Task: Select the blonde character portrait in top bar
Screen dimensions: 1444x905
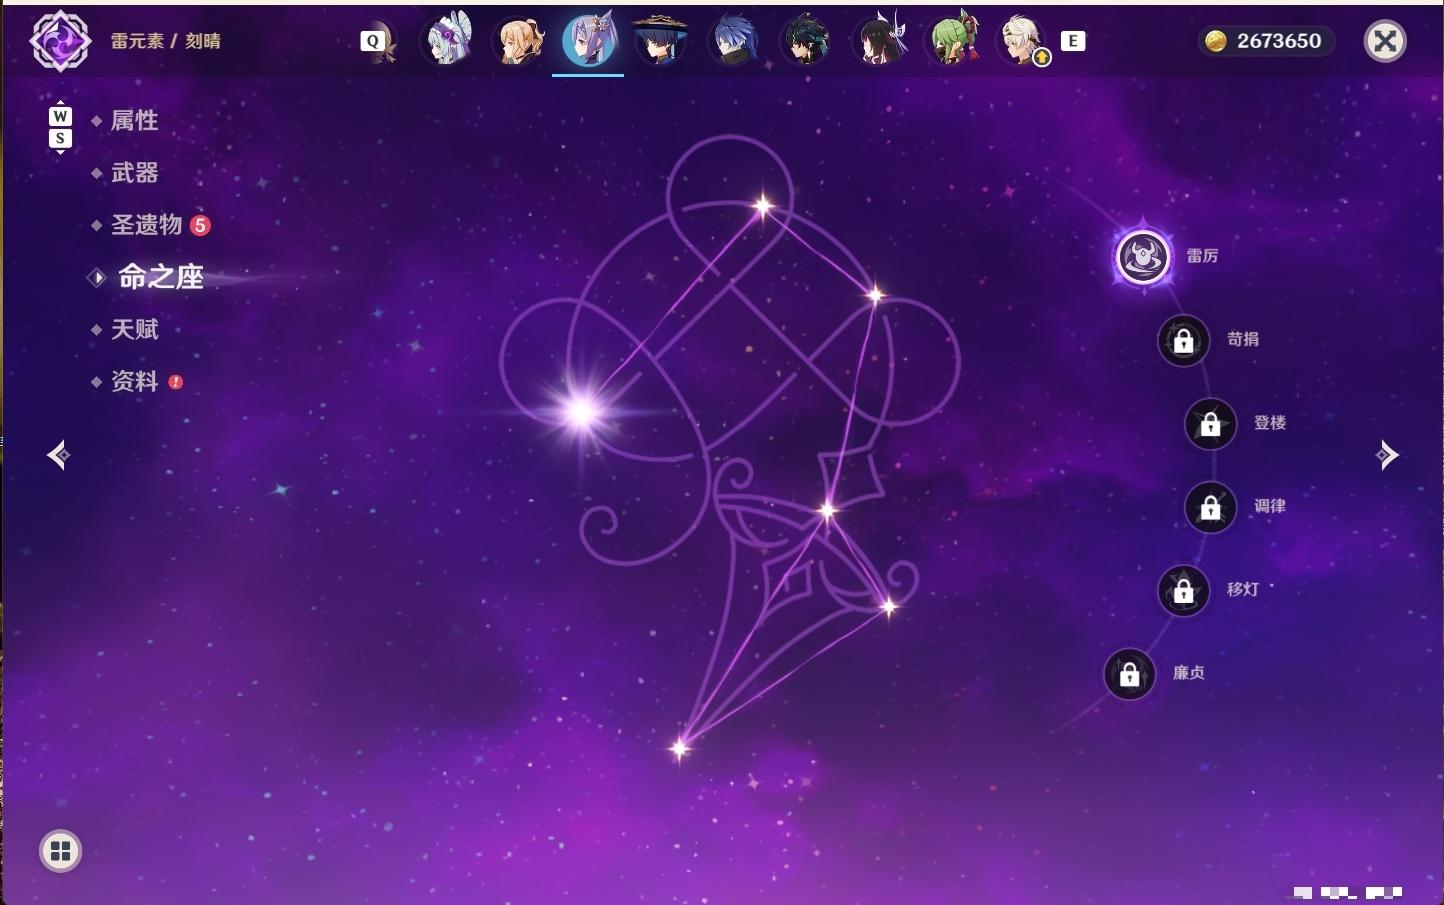Action: coord(519,41)
